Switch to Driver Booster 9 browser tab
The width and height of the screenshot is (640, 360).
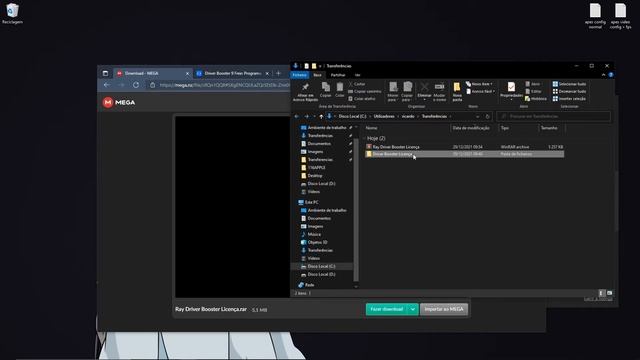pos(233,73)
